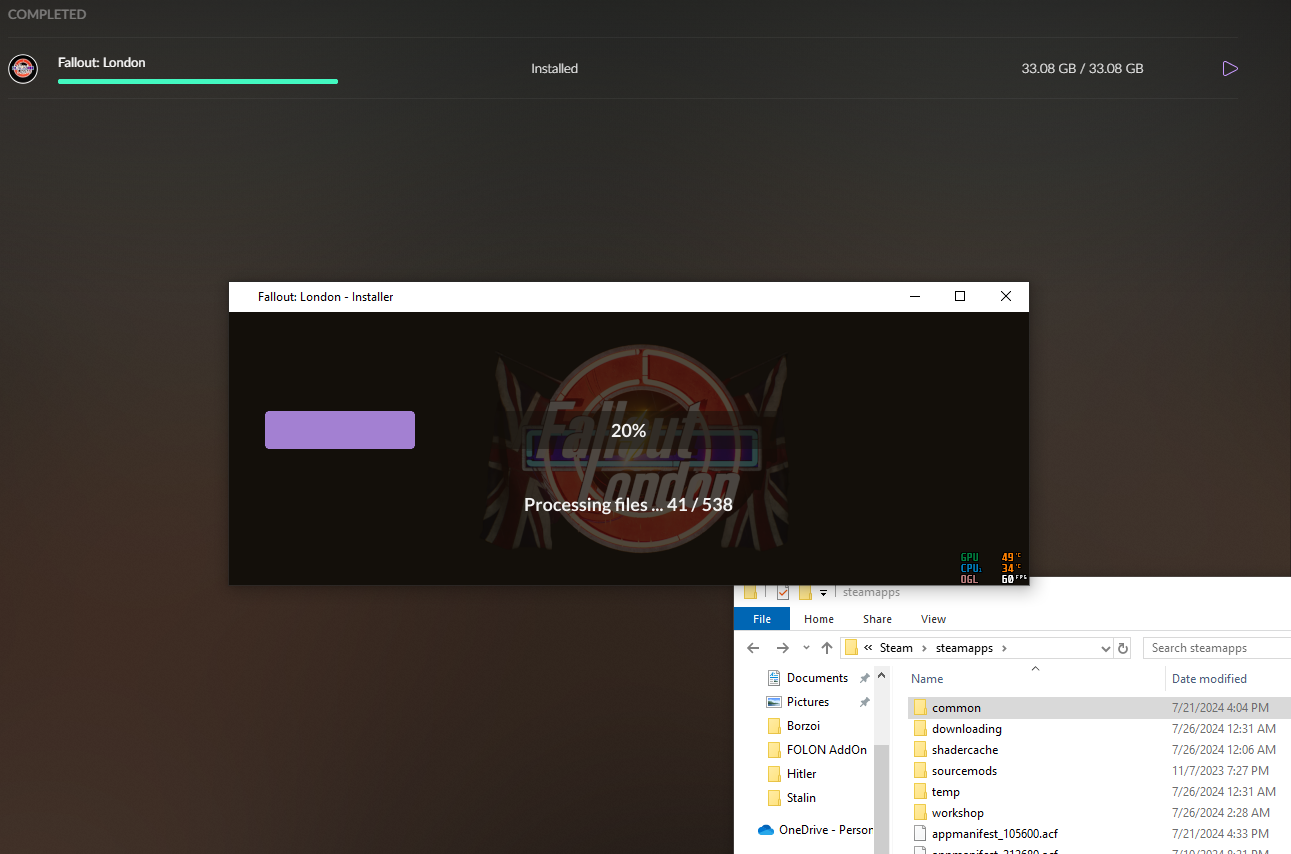
Task: Open the Home ribbon tab in Explorer
Action: click(819, 619)
